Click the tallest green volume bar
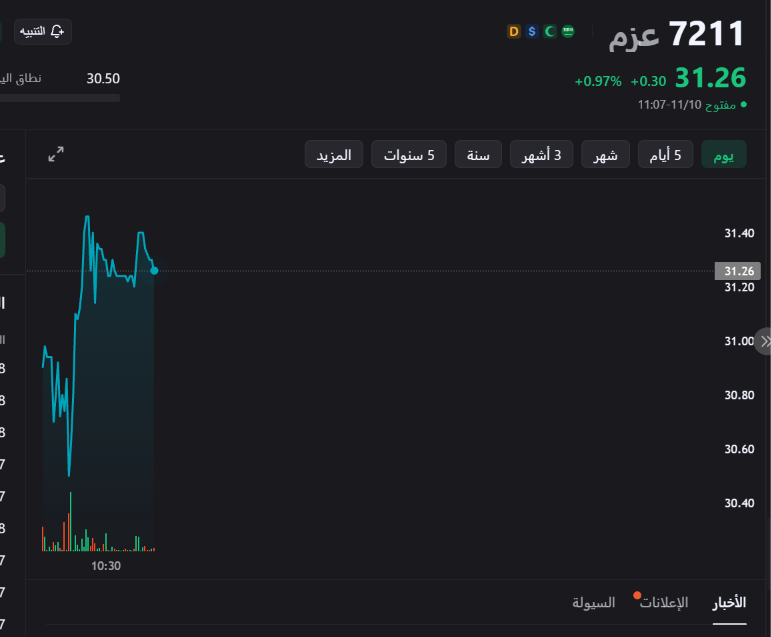 70,521
